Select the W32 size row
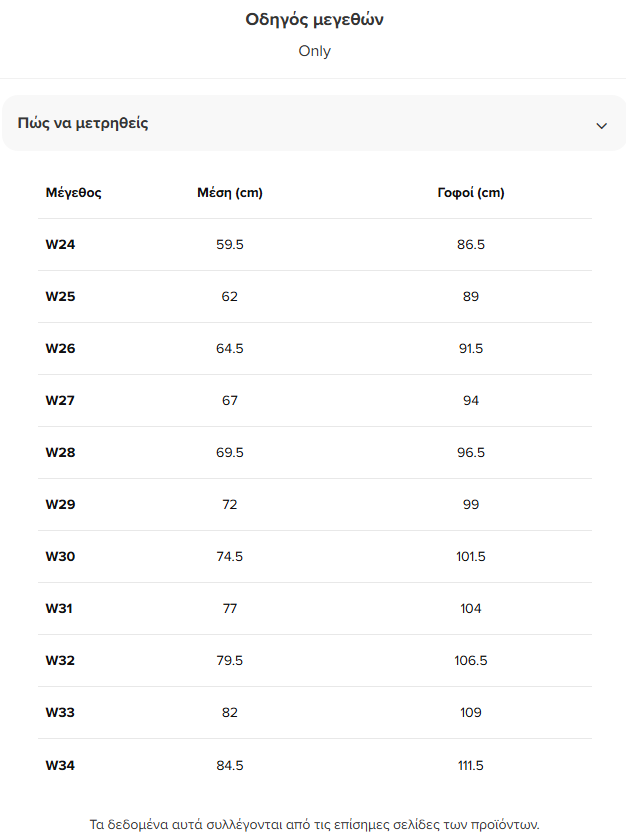This screenshot has width=626, height=832. pyautogui.click(x=315, y=661)
